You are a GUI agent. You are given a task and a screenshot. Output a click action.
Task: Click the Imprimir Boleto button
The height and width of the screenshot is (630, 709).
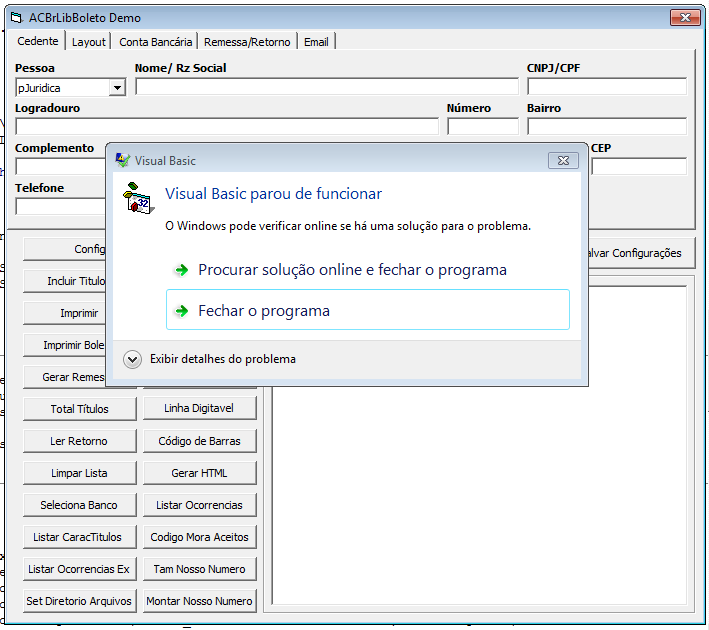point(64,345)
